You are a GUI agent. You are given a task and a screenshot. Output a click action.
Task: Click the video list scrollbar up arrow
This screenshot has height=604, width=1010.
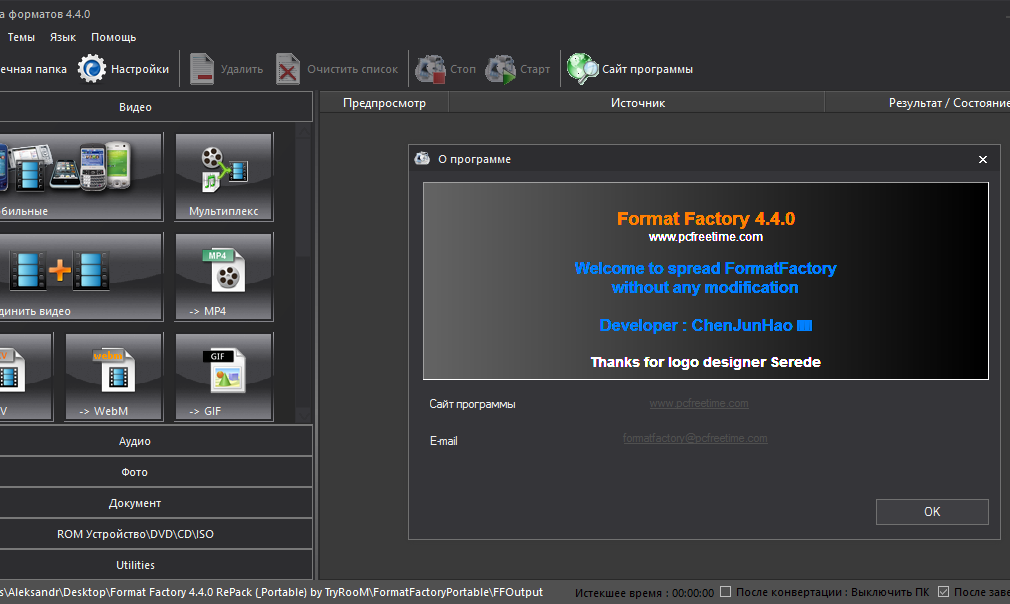[304, 131]
